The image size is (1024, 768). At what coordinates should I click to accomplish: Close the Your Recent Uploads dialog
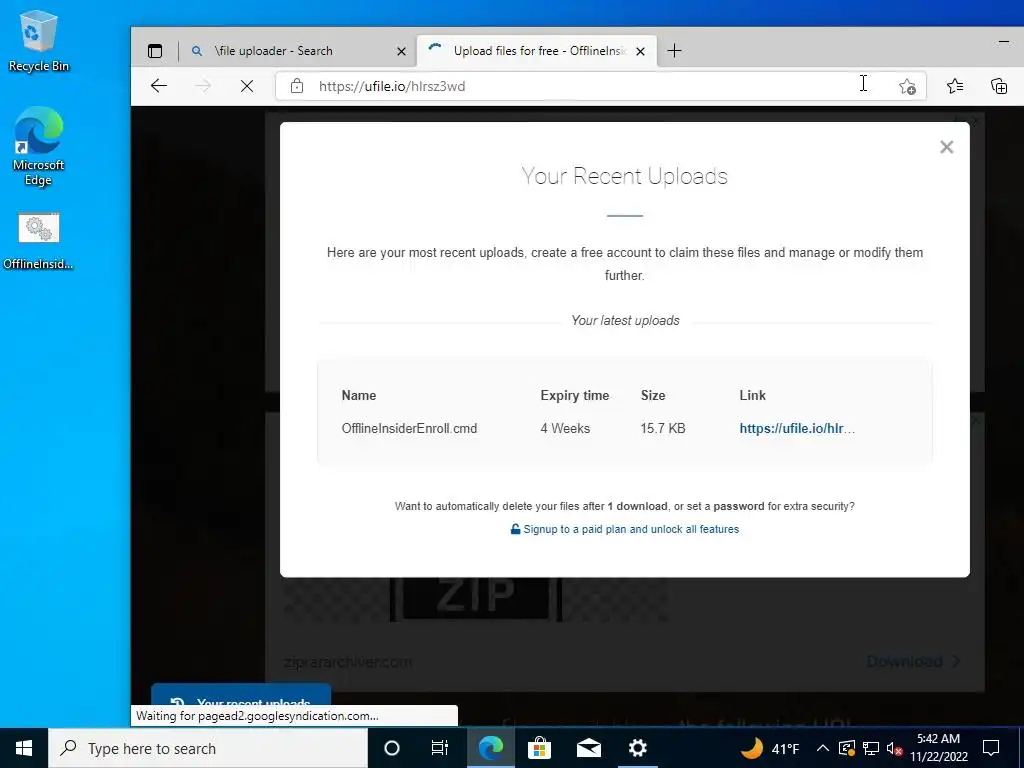coord(946,147)
